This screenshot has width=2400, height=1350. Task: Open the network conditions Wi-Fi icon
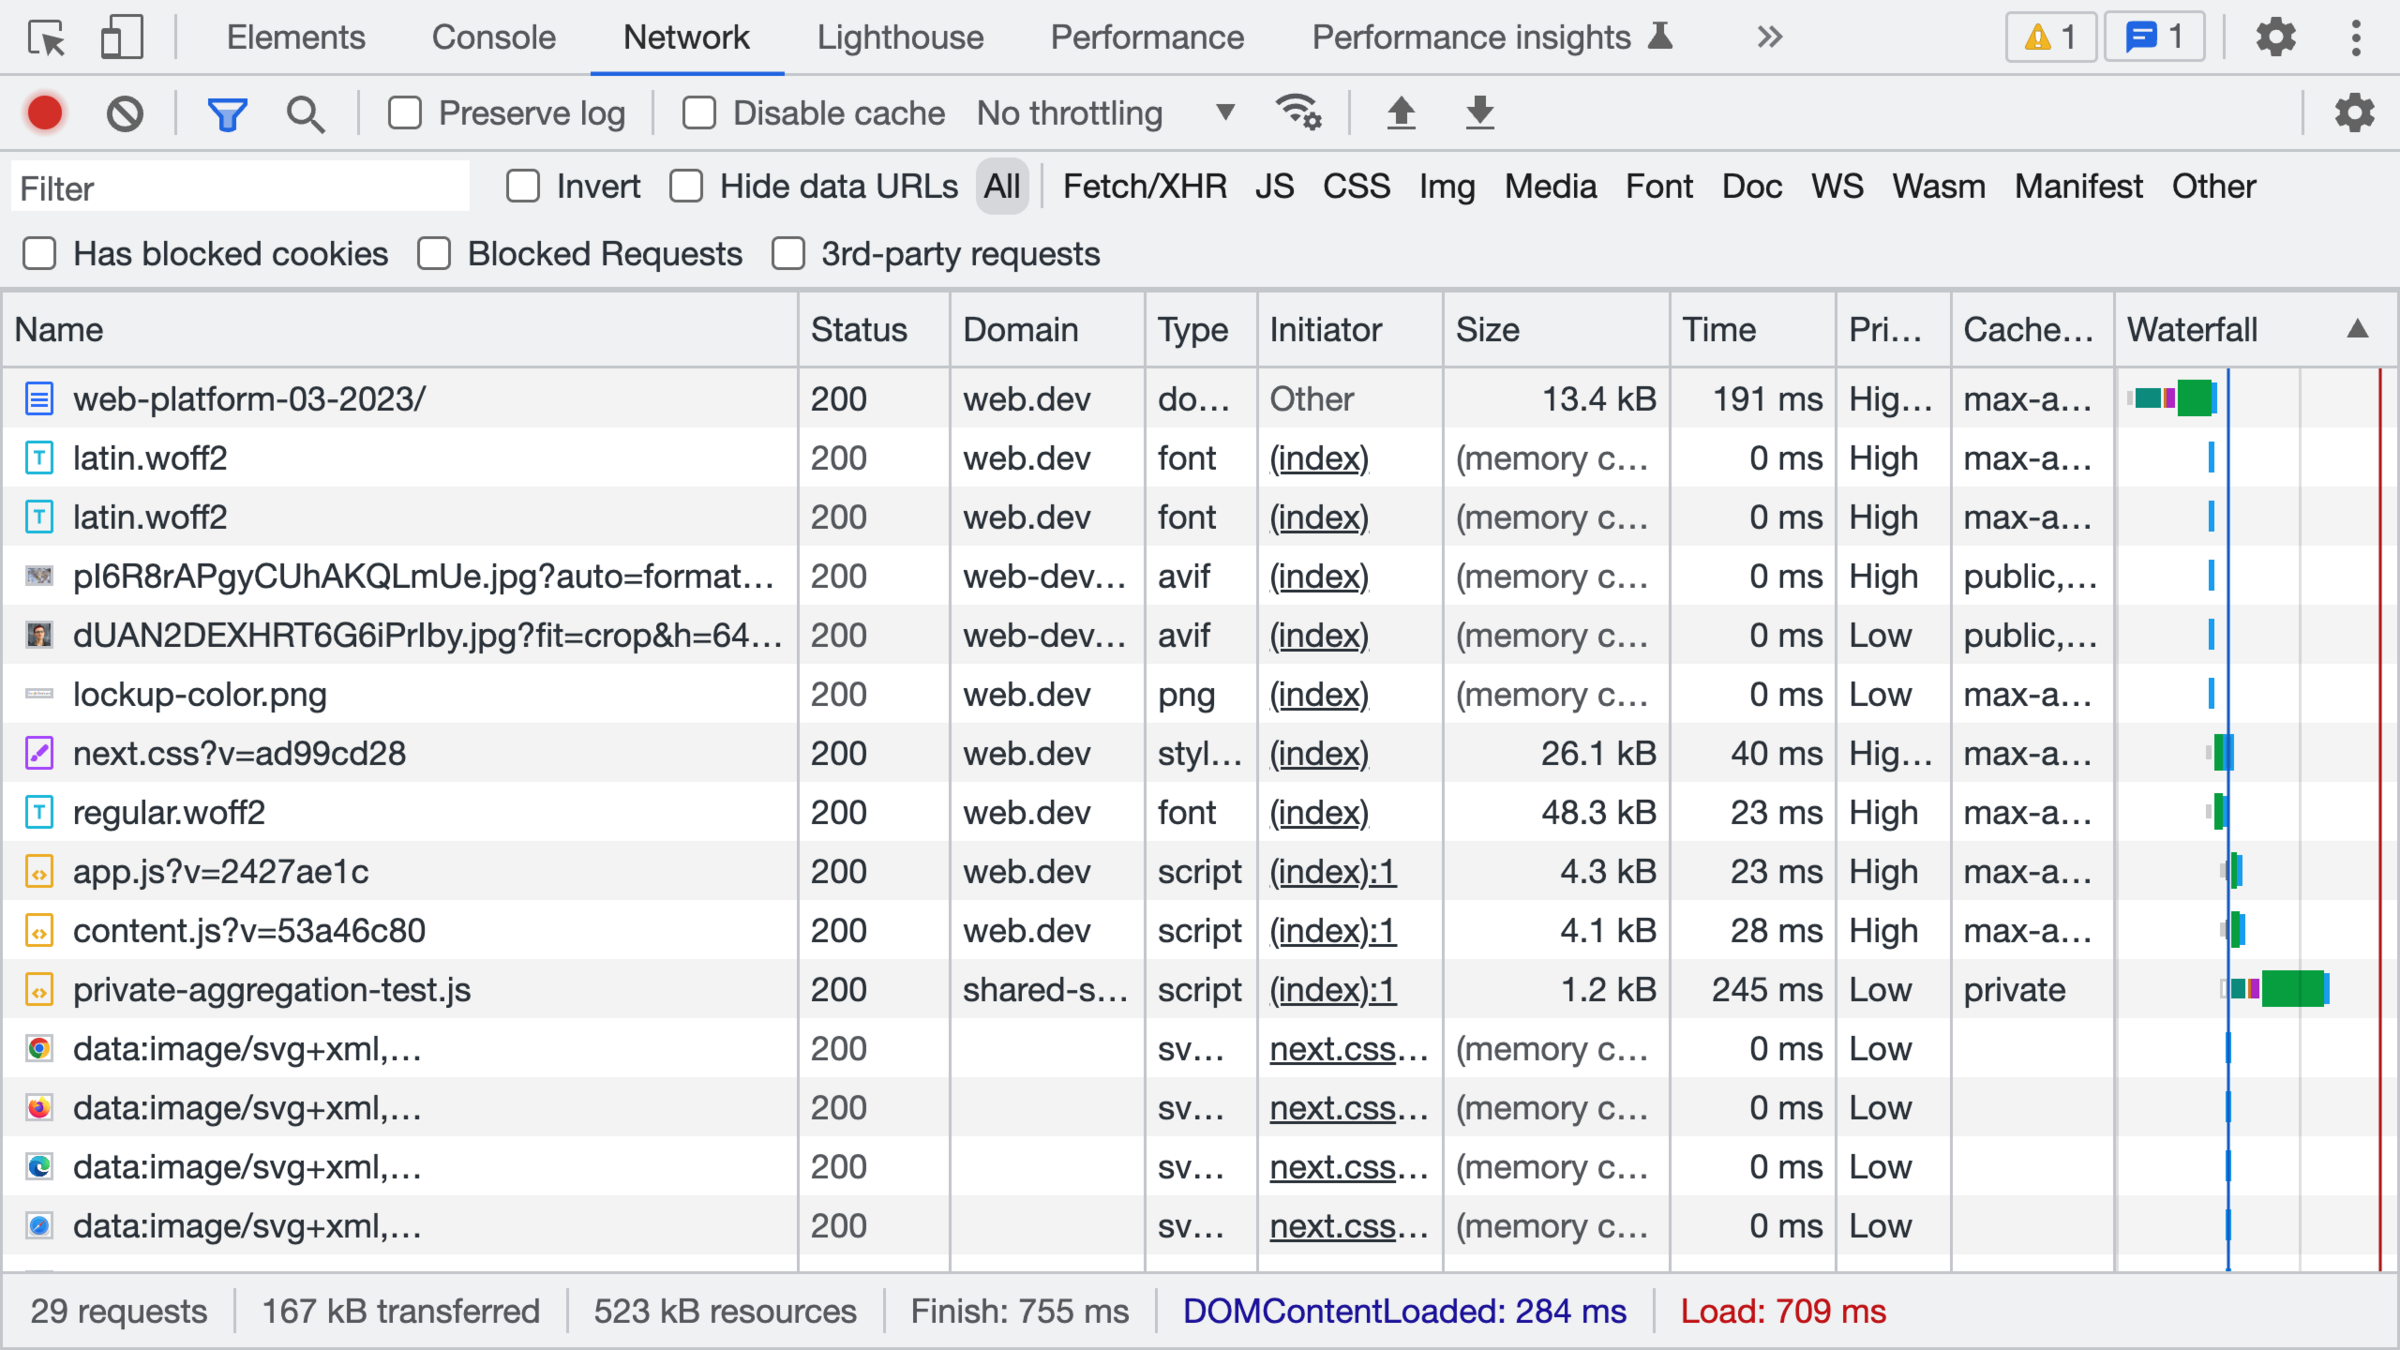(x=1297, y=113)
